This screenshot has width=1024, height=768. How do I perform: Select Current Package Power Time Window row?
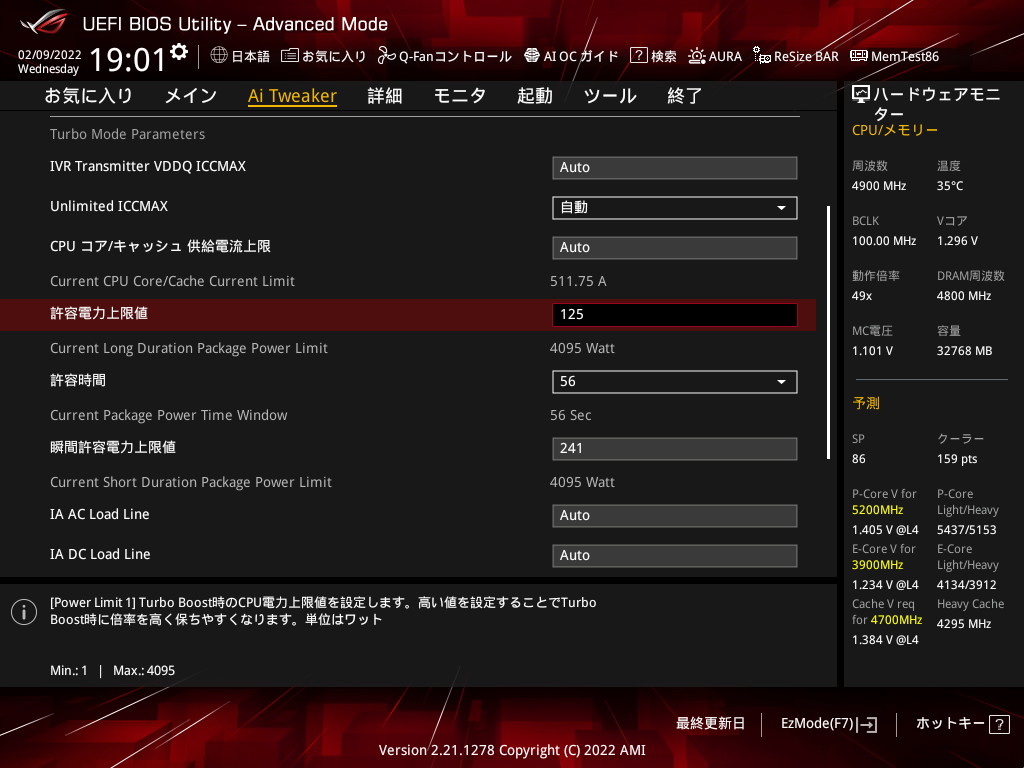pos(168,415)
